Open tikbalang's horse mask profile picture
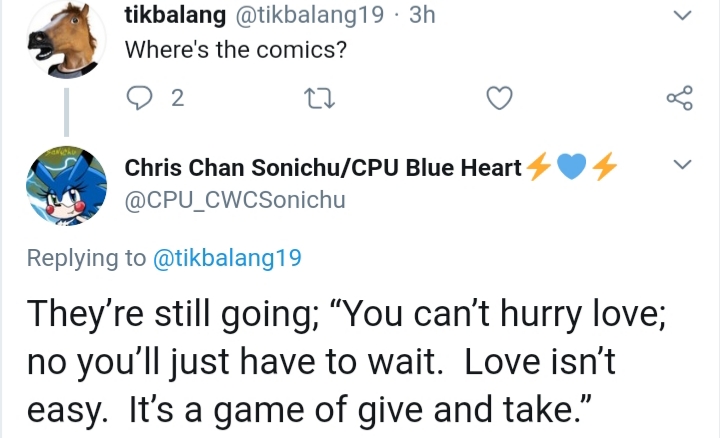 [67, 39]
